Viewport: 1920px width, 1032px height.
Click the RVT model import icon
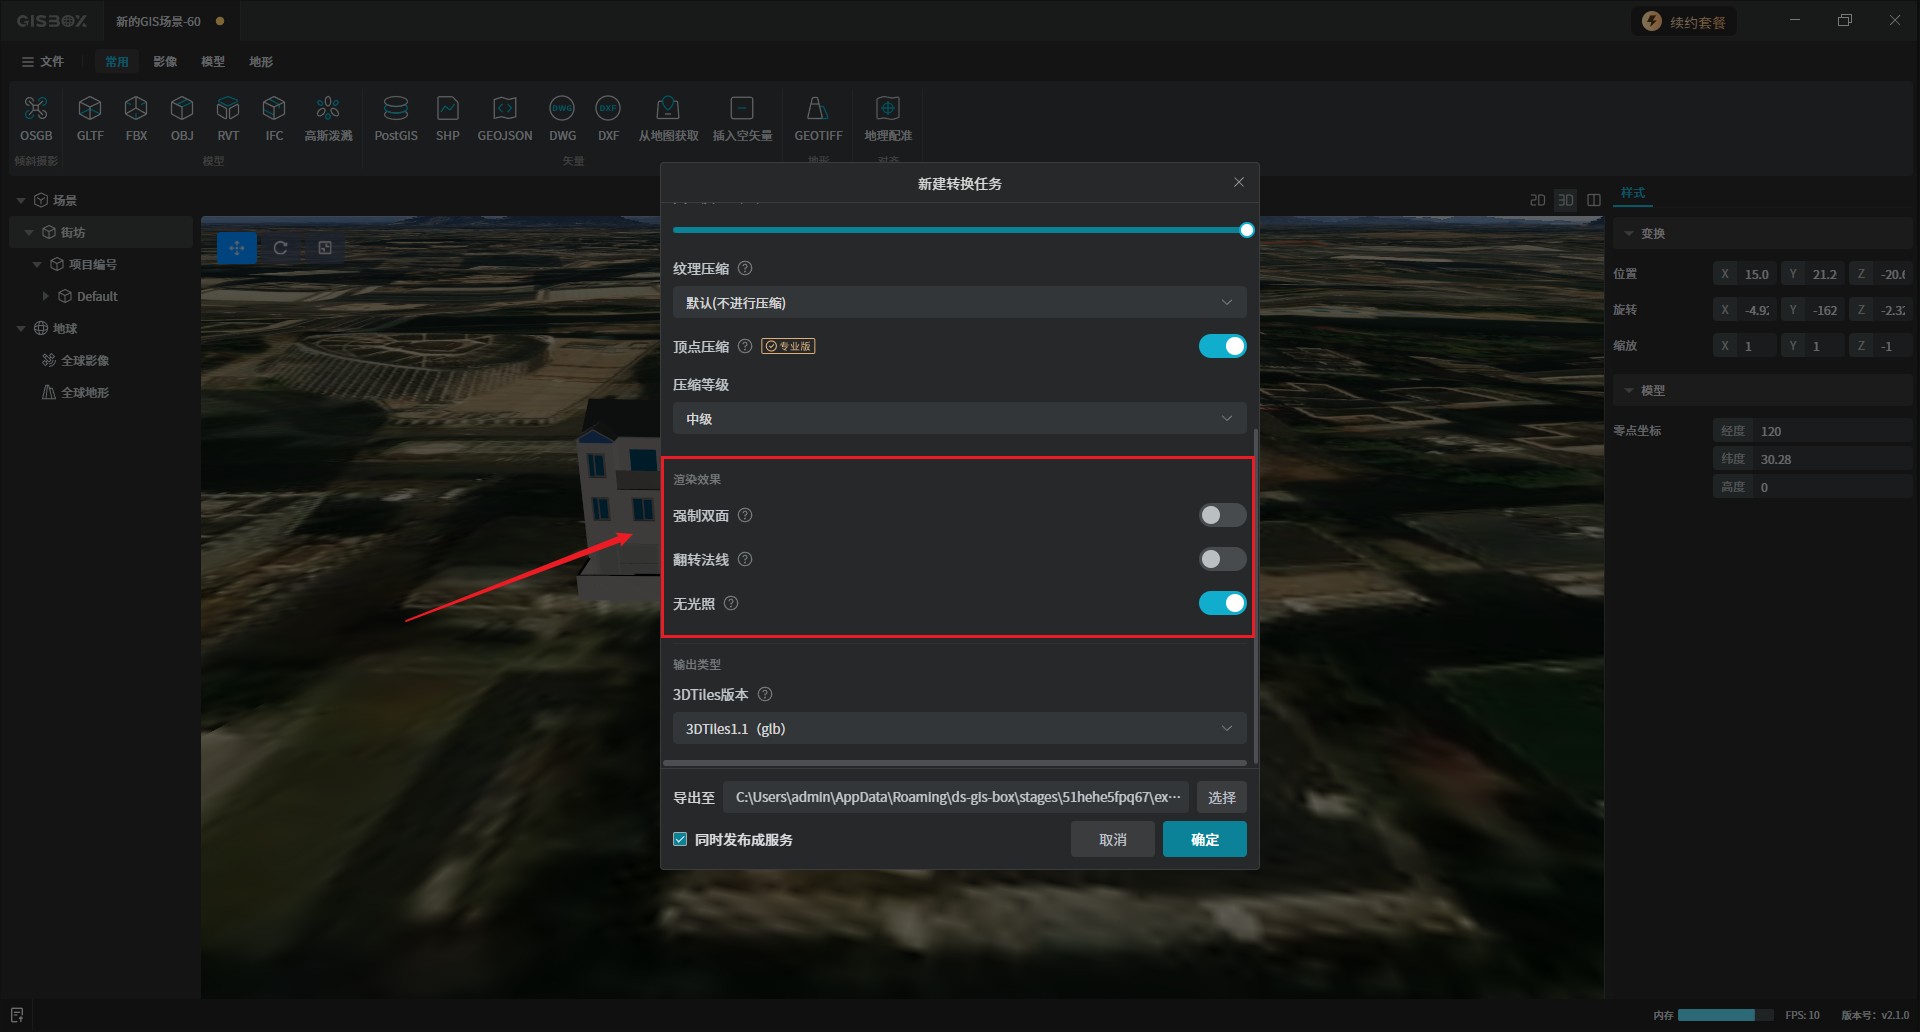(x=228, y=109)
